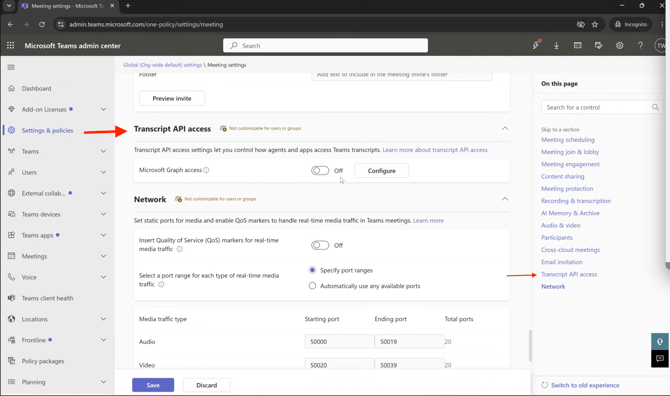Click the main content vertical scrollbar
This screenshot has height=396, width=670.
tap(530, 345)
